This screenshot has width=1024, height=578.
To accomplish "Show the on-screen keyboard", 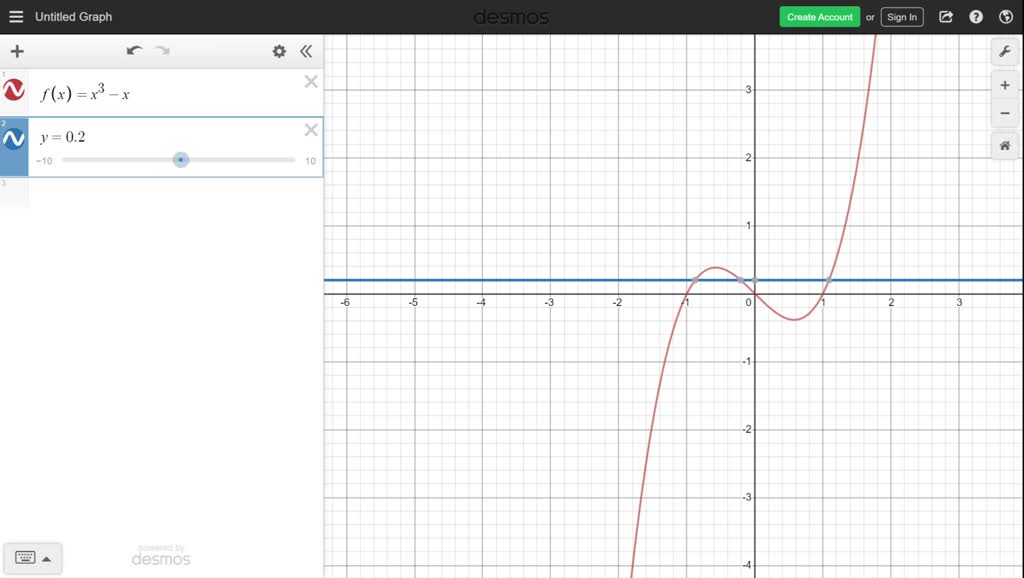I will [25, 558].
